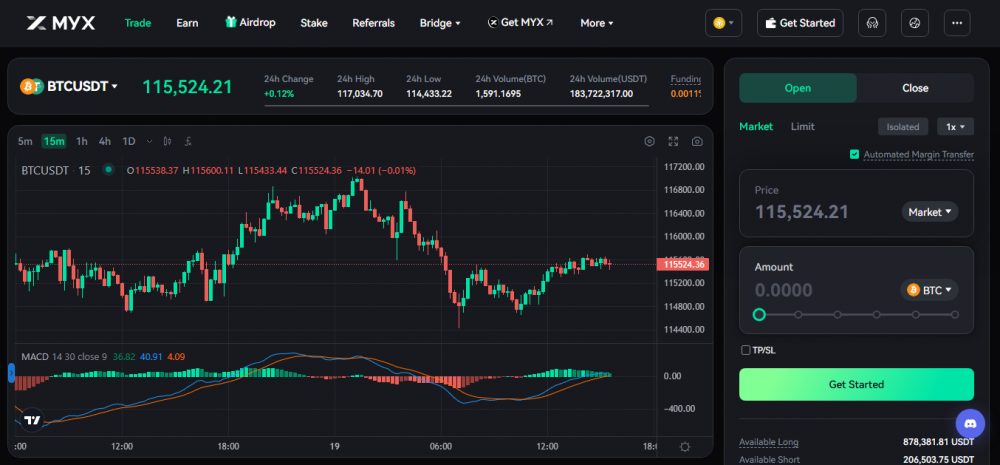The width and height of the screenshot is (1000, 465).
Task: Open the chart settings gear icon
Action: [x=649, y=142]
